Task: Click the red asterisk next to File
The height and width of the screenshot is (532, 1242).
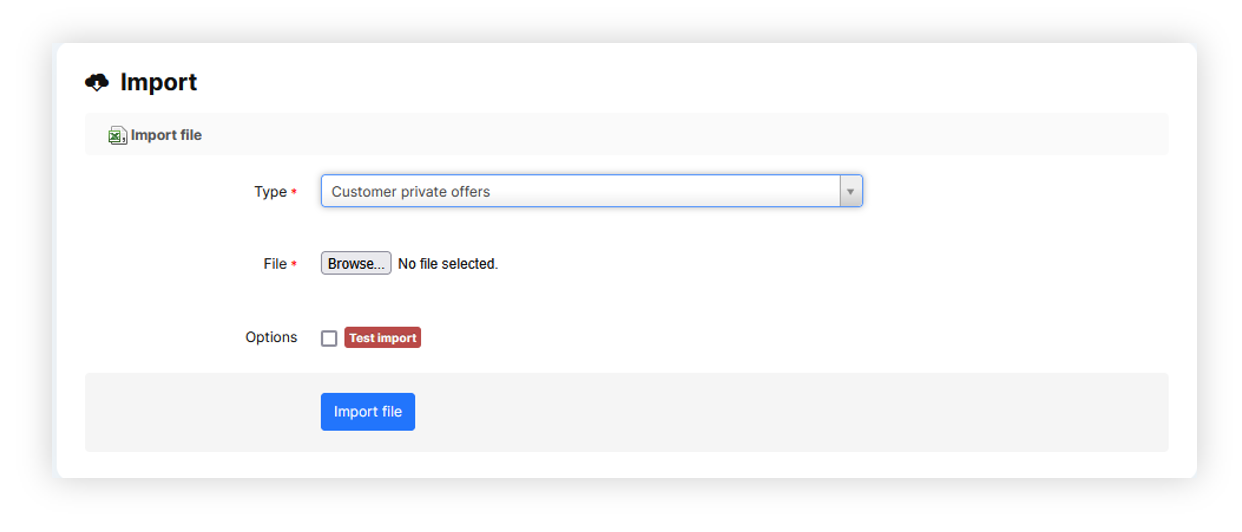Action: [x=294, y=265]
